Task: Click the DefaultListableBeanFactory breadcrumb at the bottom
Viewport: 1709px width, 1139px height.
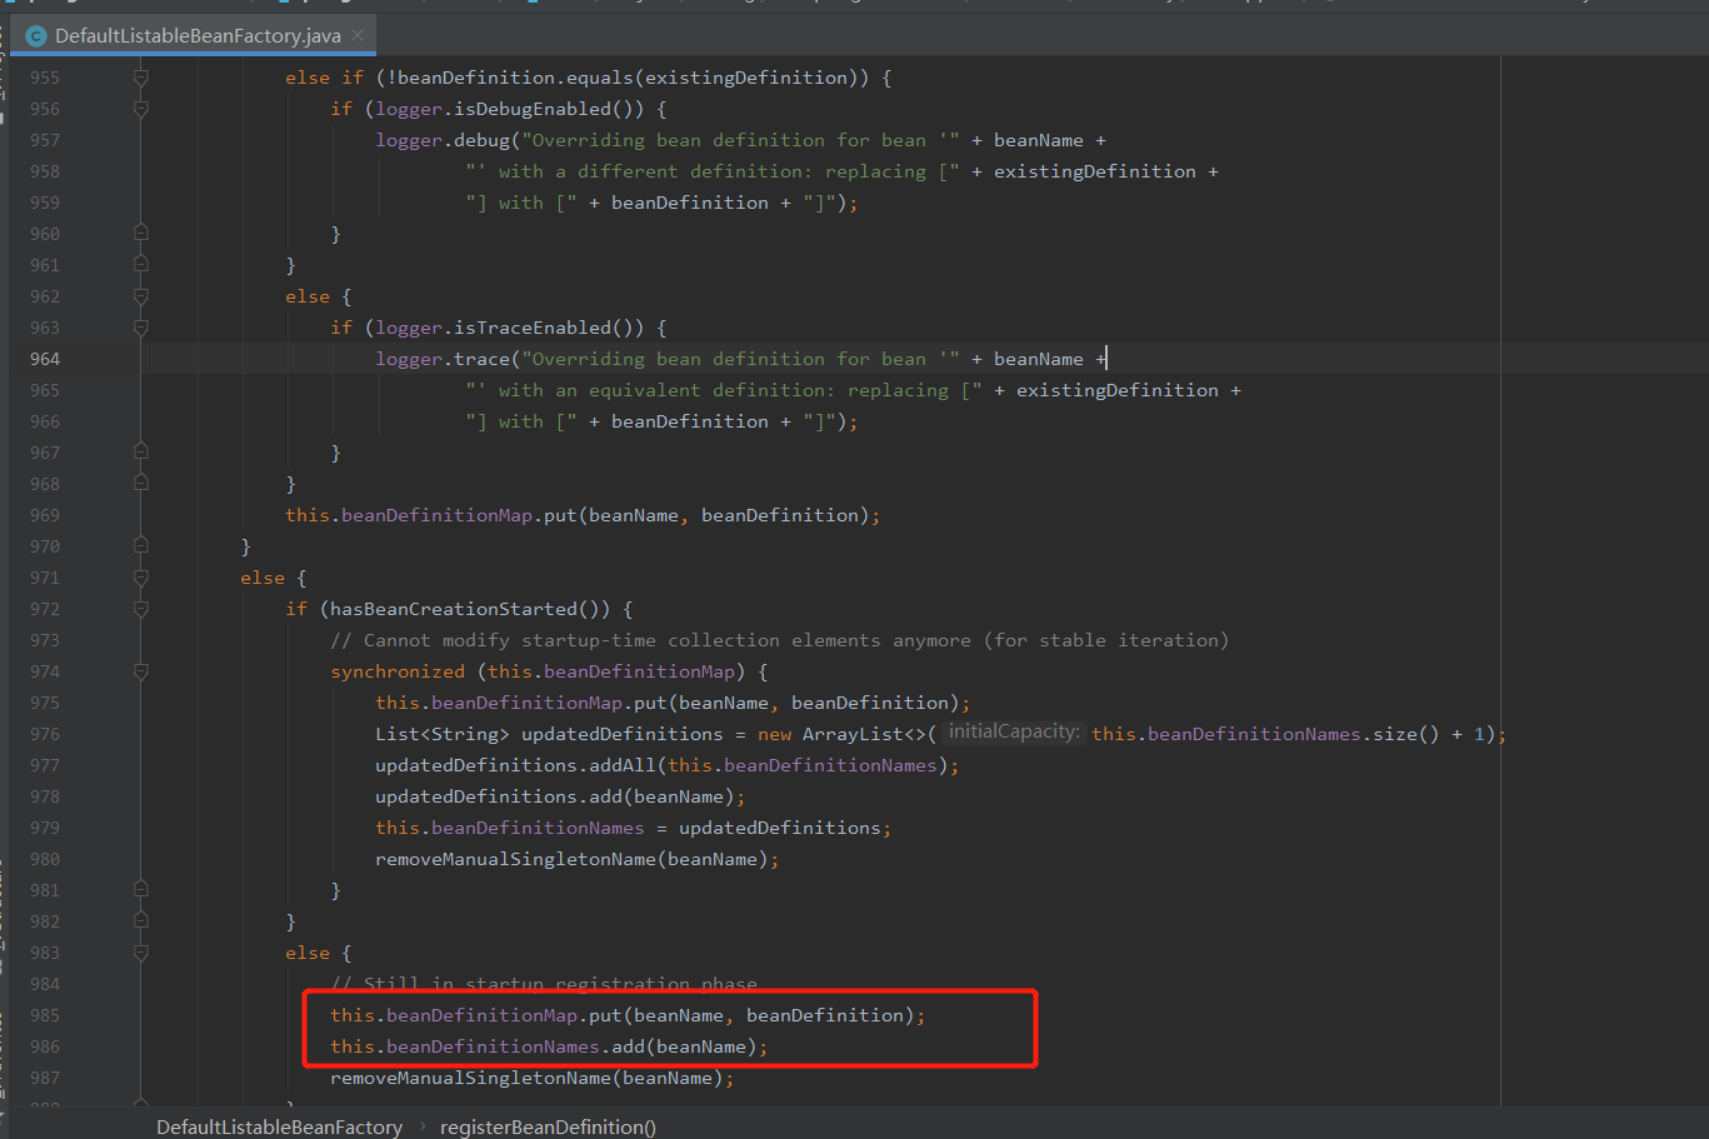Action: (279, 1127)
